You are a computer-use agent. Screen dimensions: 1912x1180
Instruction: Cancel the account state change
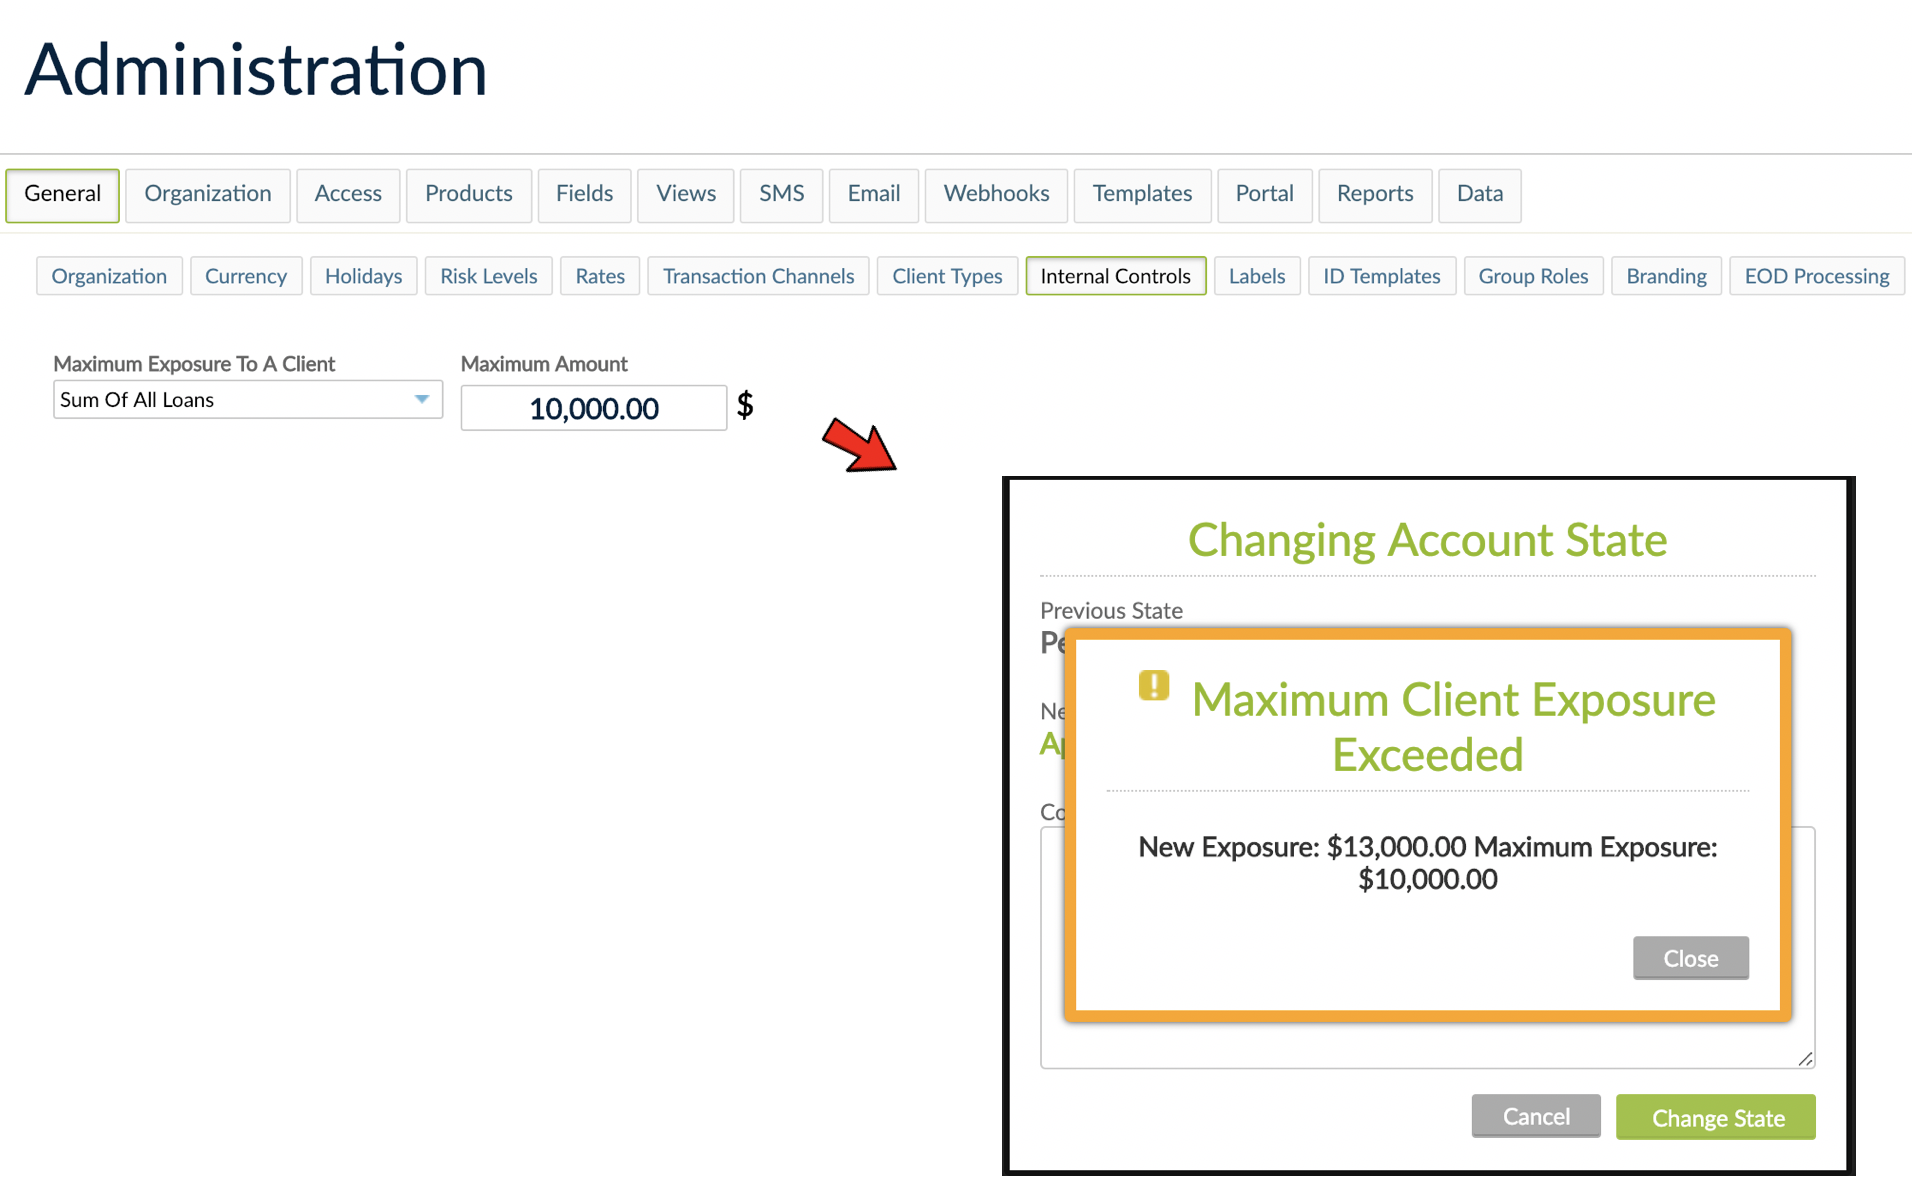pos(1536,1116)
